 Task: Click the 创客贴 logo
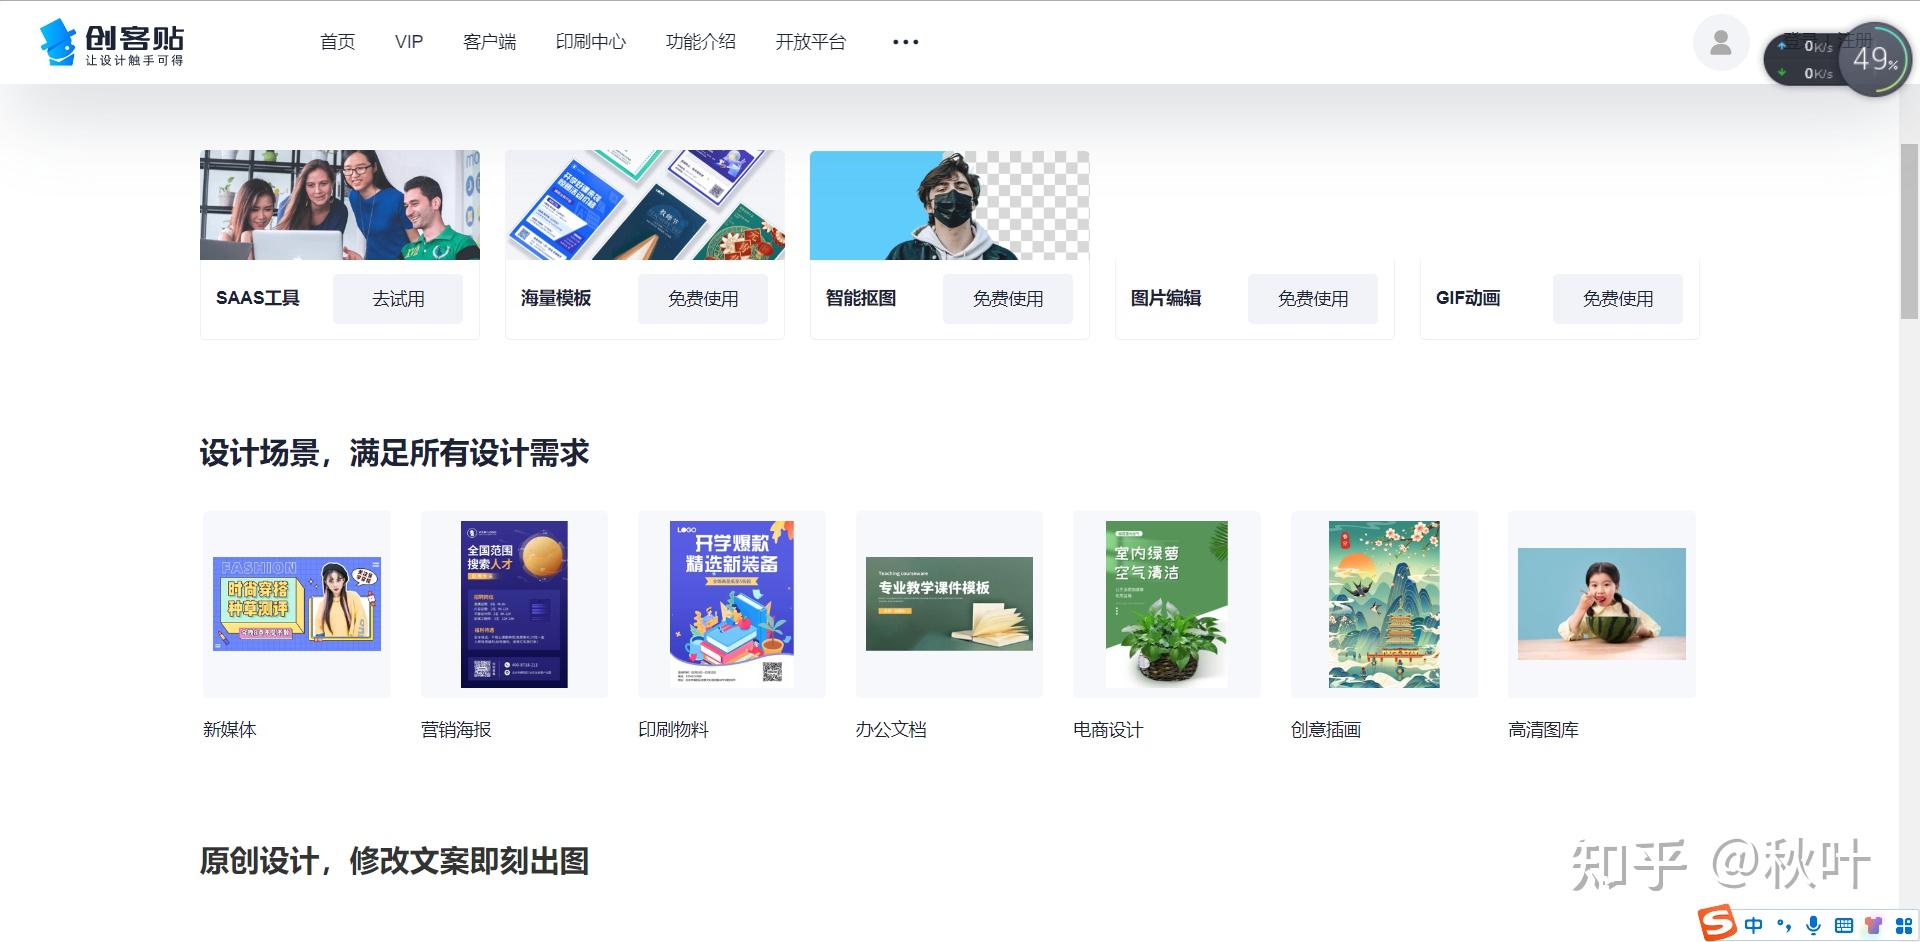click(112, 43)
